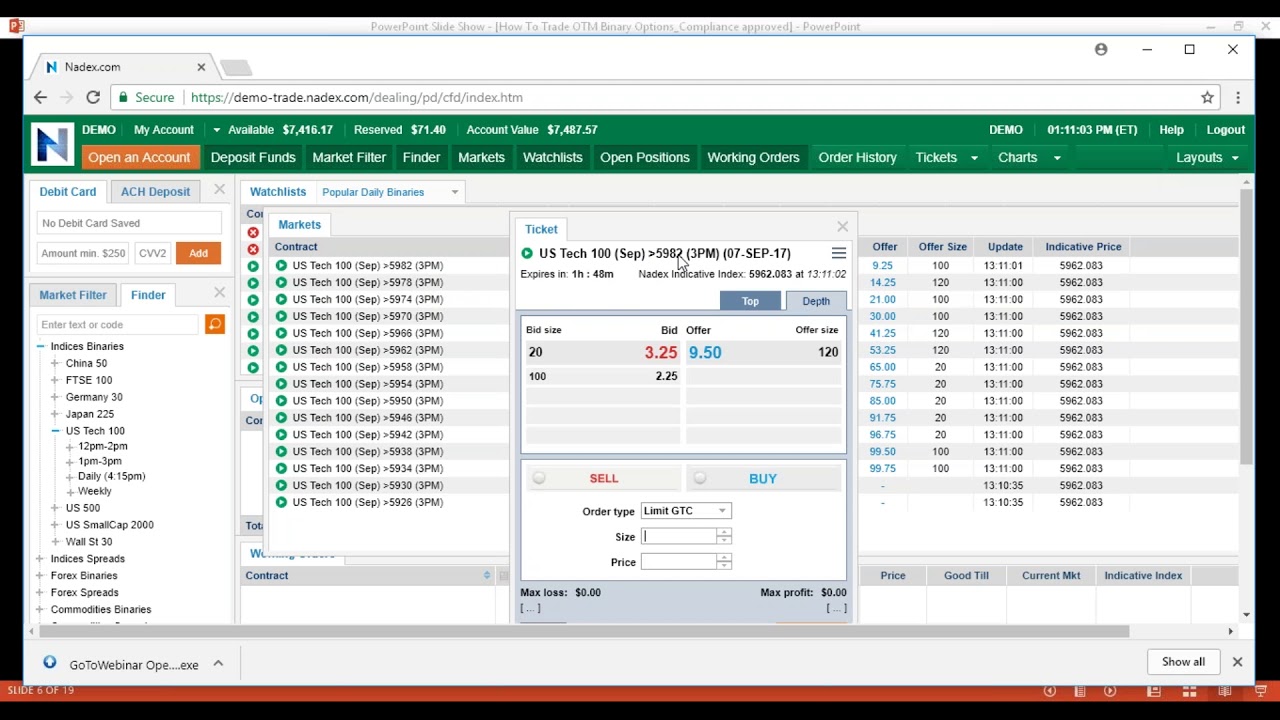The width and height of the screenshot is (1280, 720).
Task: Collapse the Indices Binaries tree node
Action: pyautogui.click(x=40, y=346)
